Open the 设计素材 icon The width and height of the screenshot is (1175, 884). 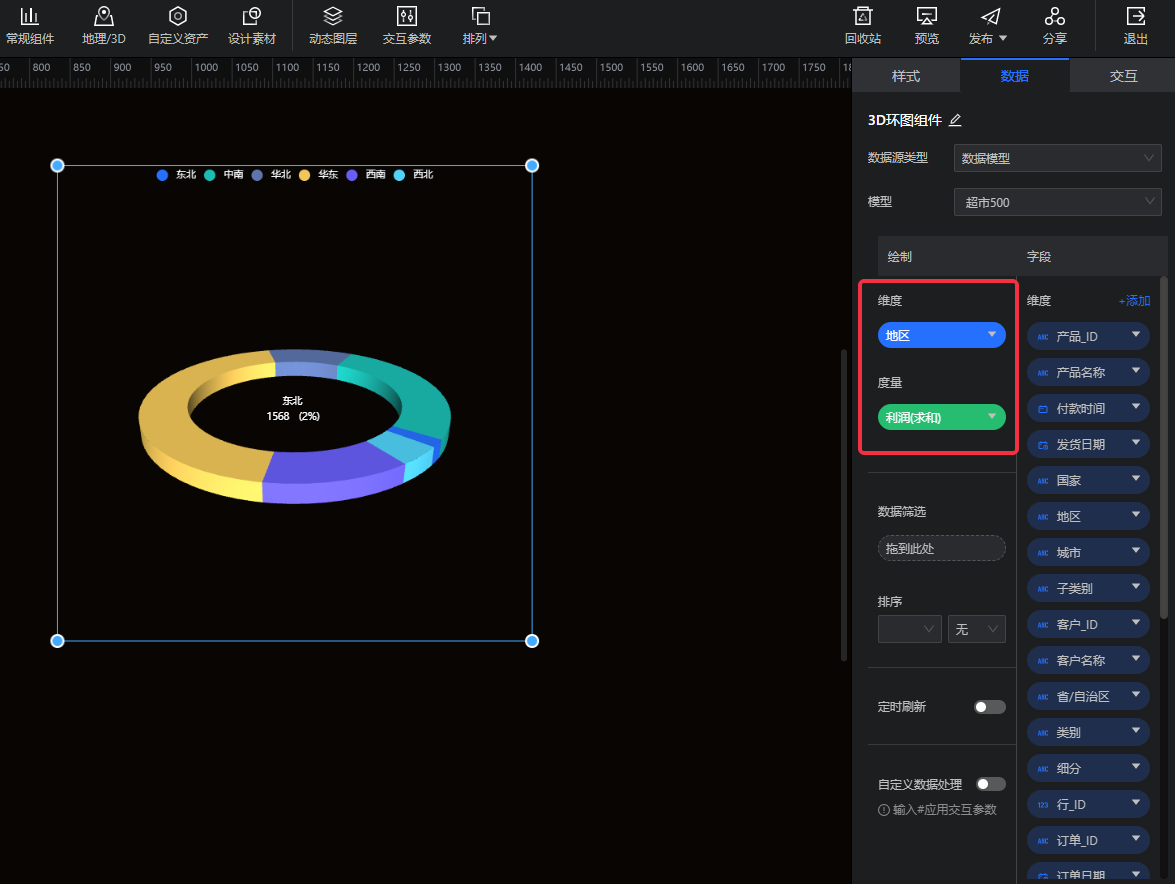click(252, 17)
